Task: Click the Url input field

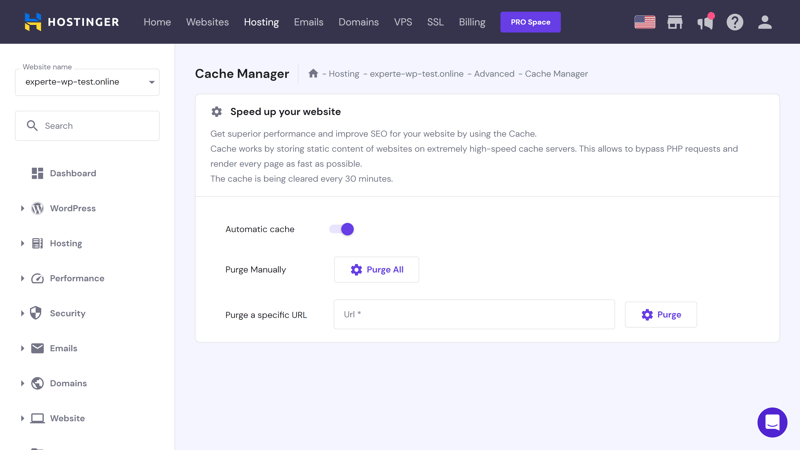Action: (474, 314)
